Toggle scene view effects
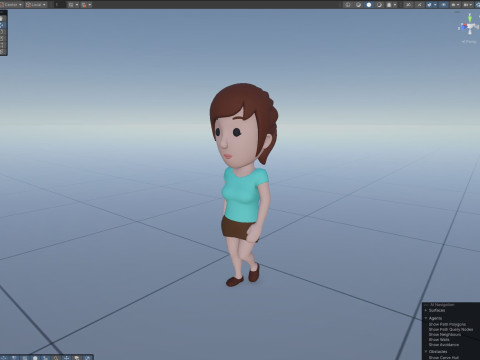 pos(429,5)
